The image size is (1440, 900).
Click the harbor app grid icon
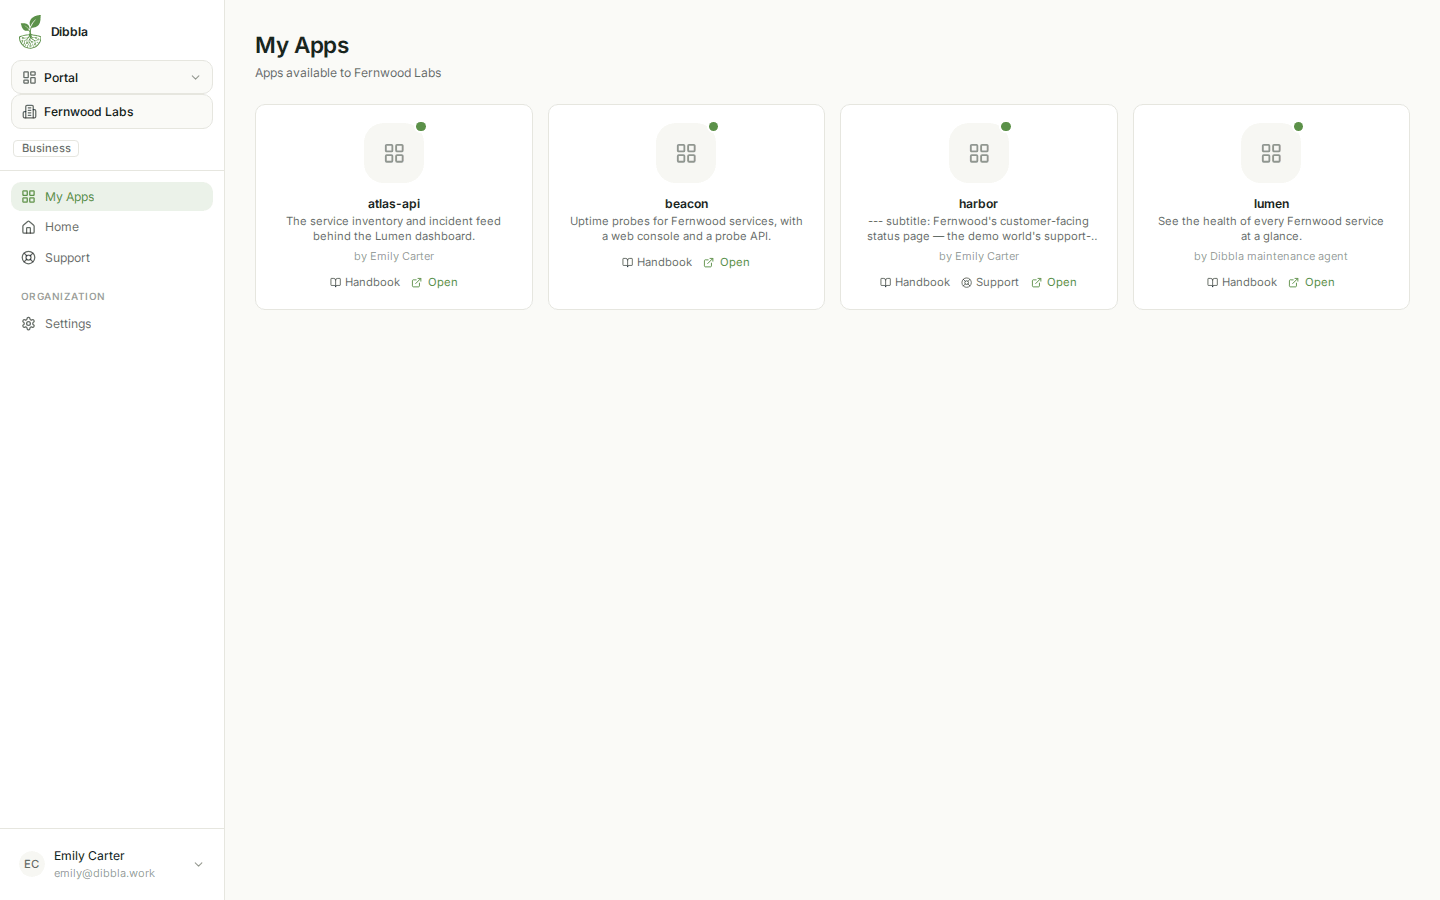979,153
